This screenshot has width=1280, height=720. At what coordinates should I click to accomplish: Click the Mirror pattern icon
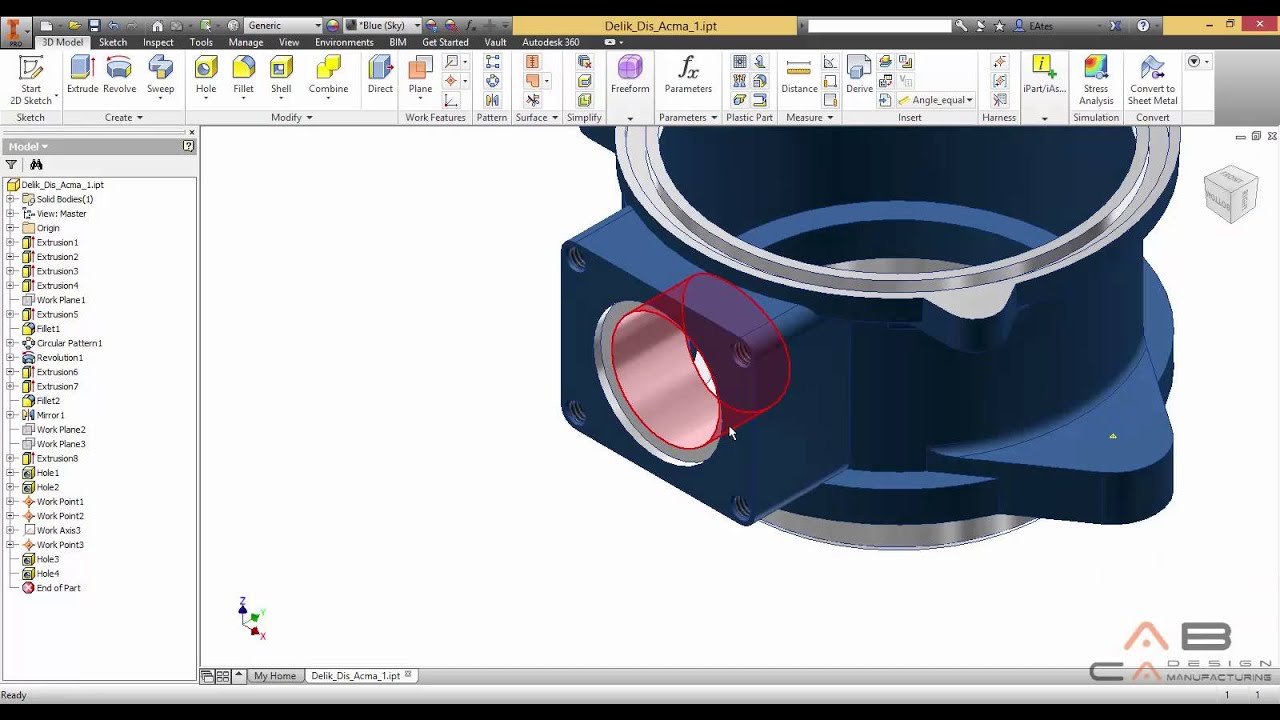[x=492, y=100]
